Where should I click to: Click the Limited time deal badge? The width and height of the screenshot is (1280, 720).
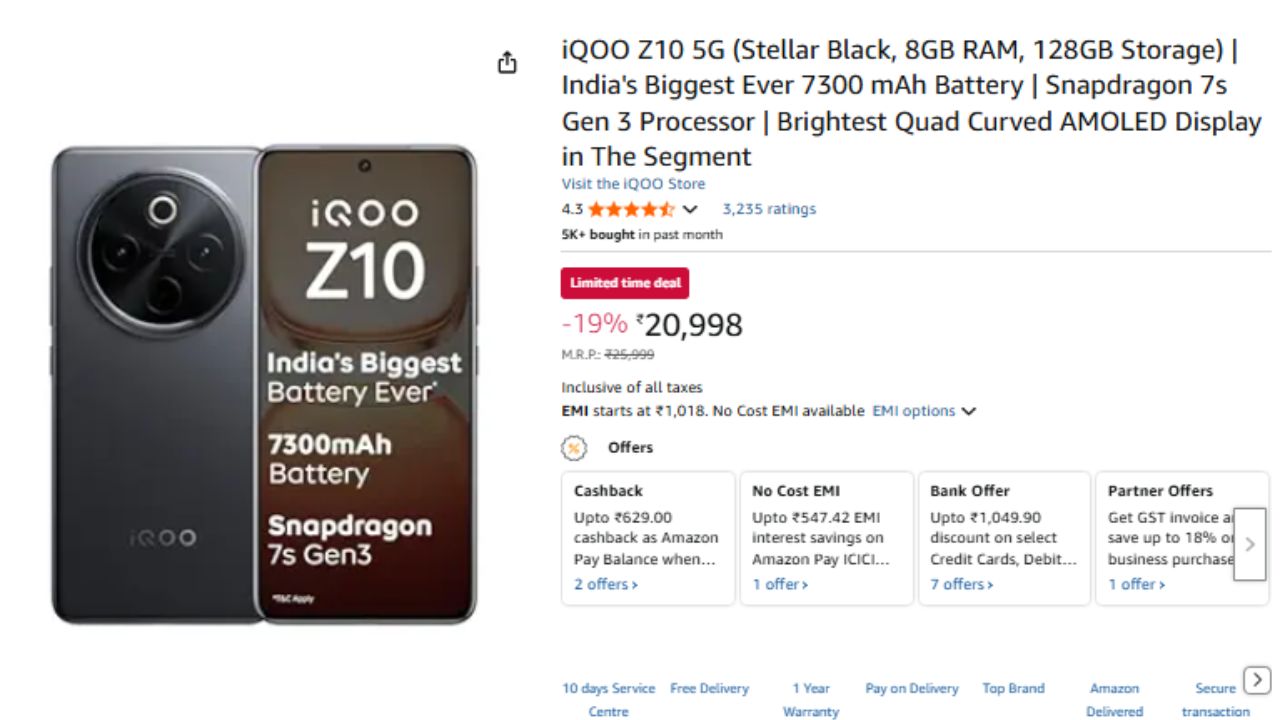pos(625,283)
